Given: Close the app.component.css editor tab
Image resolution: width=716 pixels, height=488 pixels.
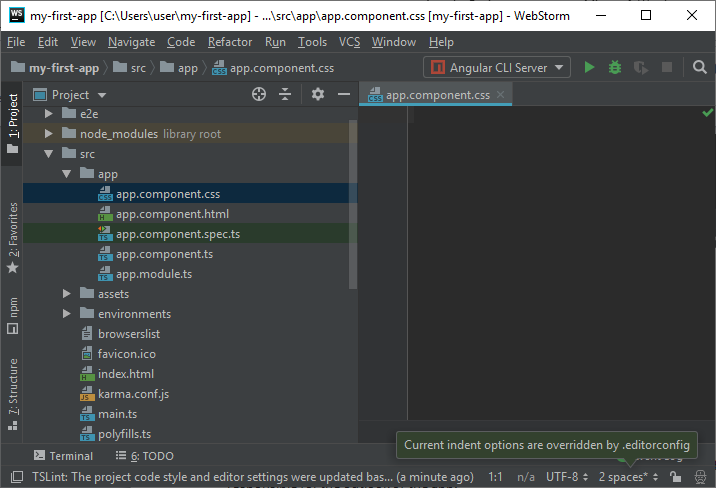Looking at the screenshot, I should [x=500, y=94].
